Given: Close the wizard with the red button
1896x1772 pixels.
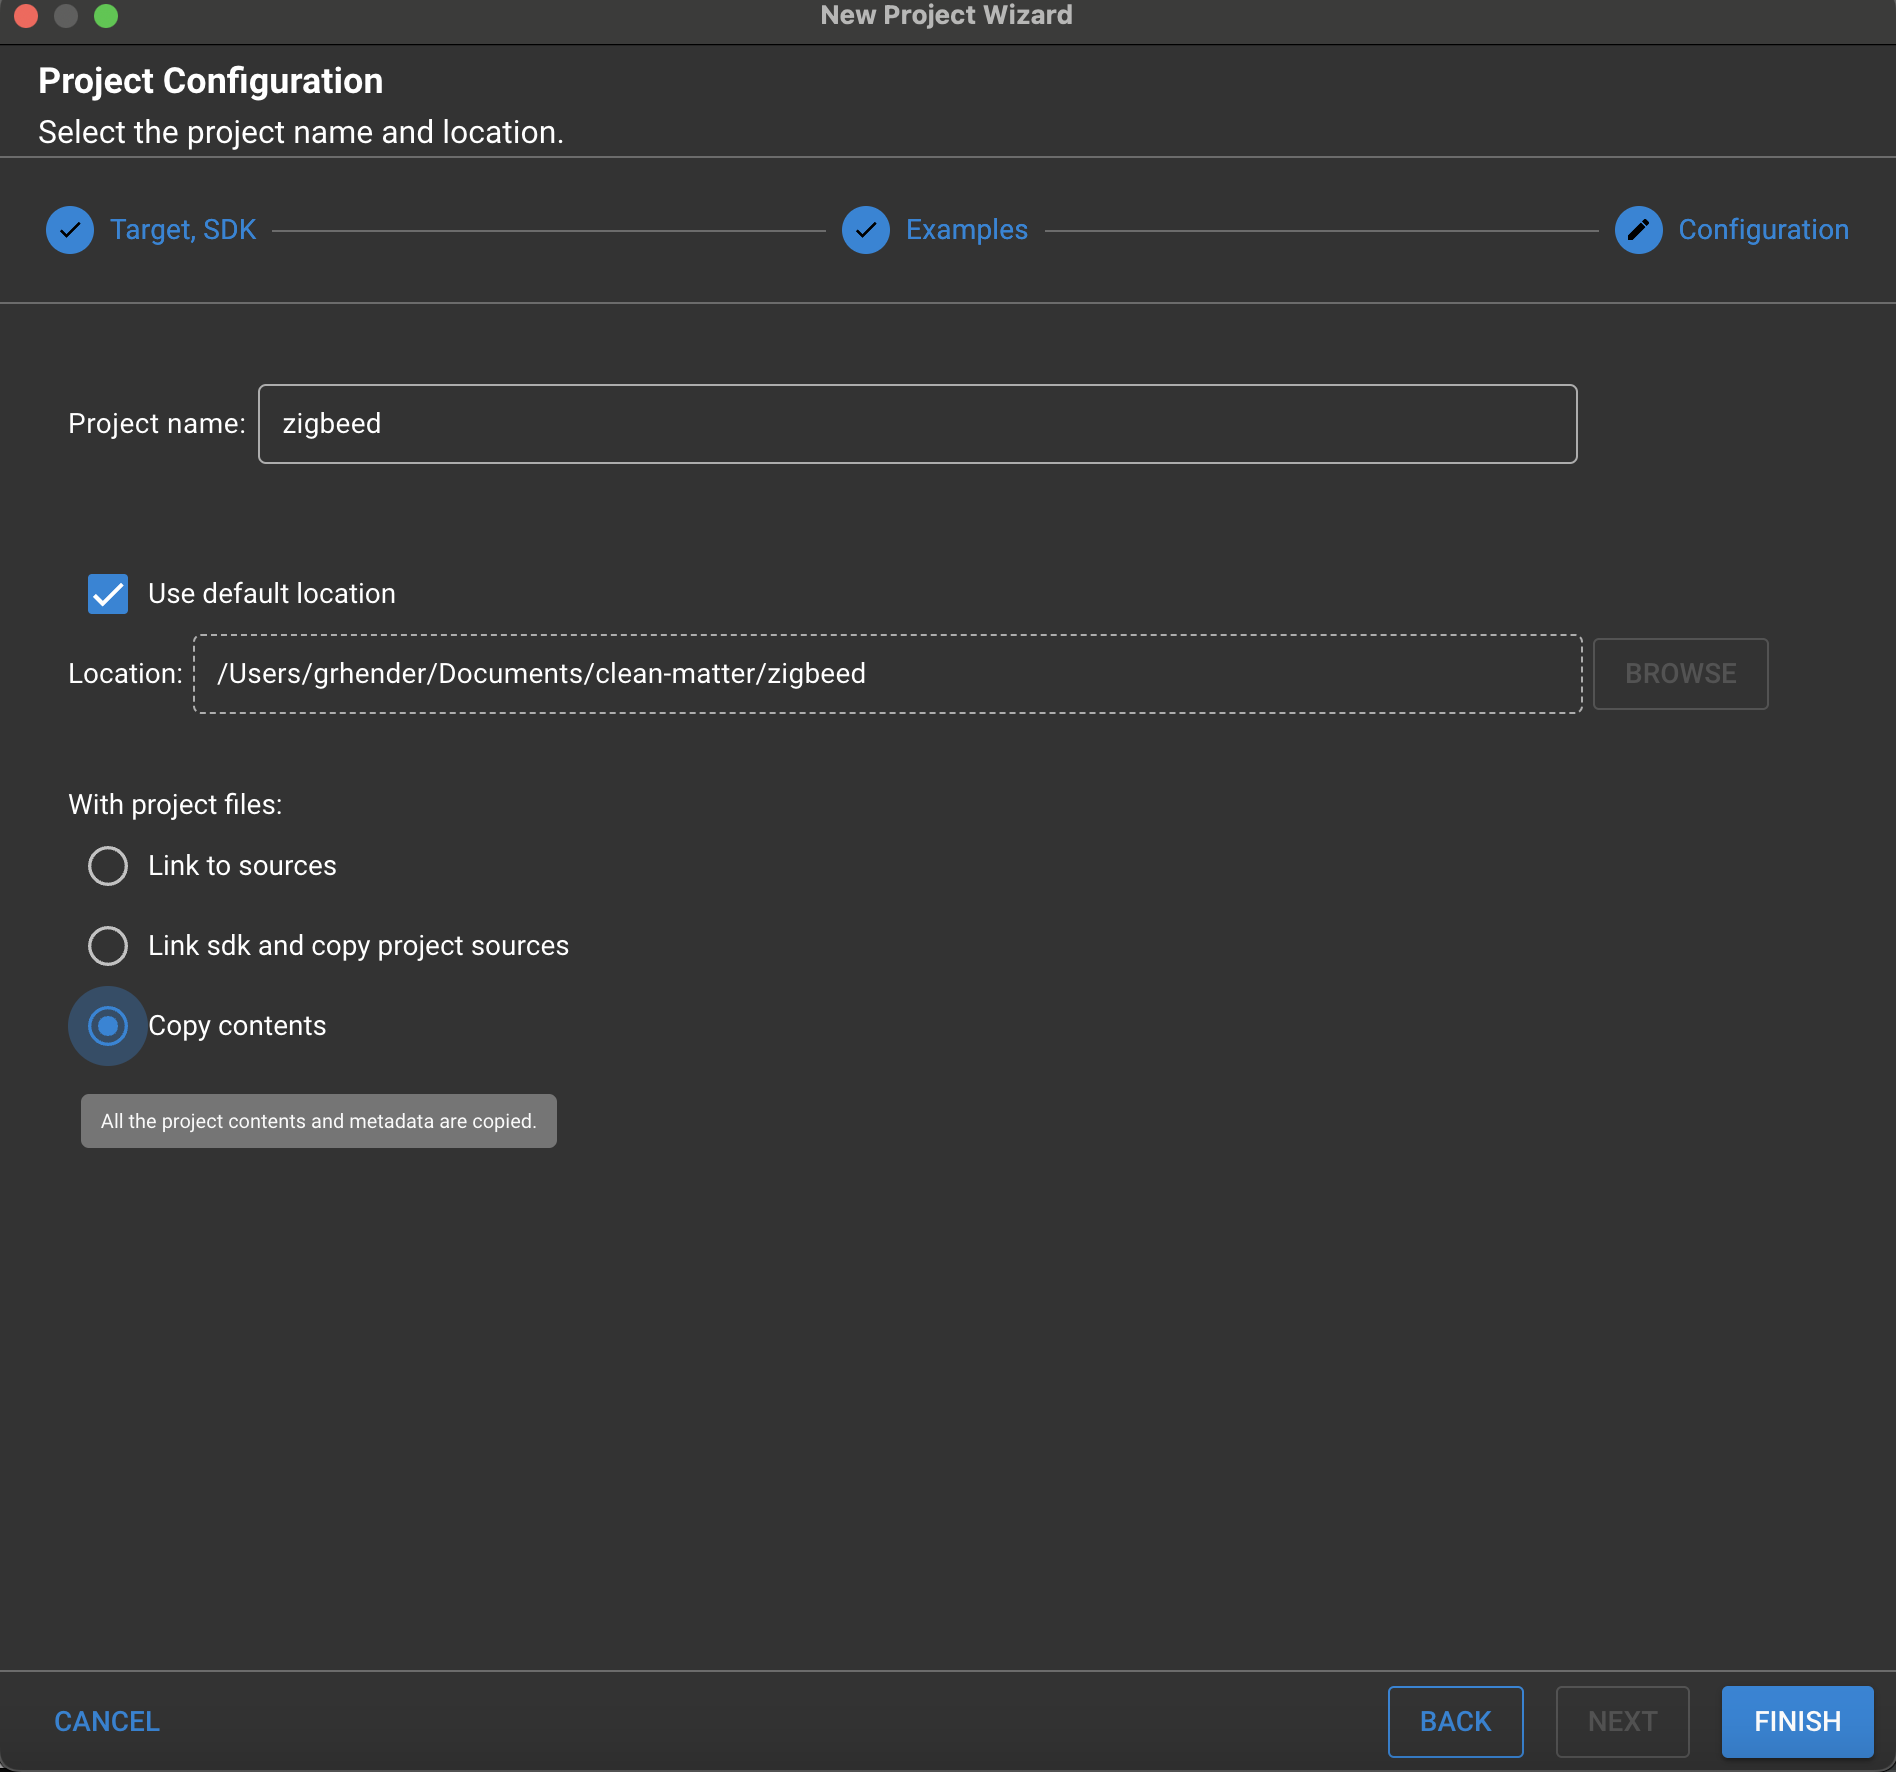Looking at the screenshot, I should tap(26, 16).
